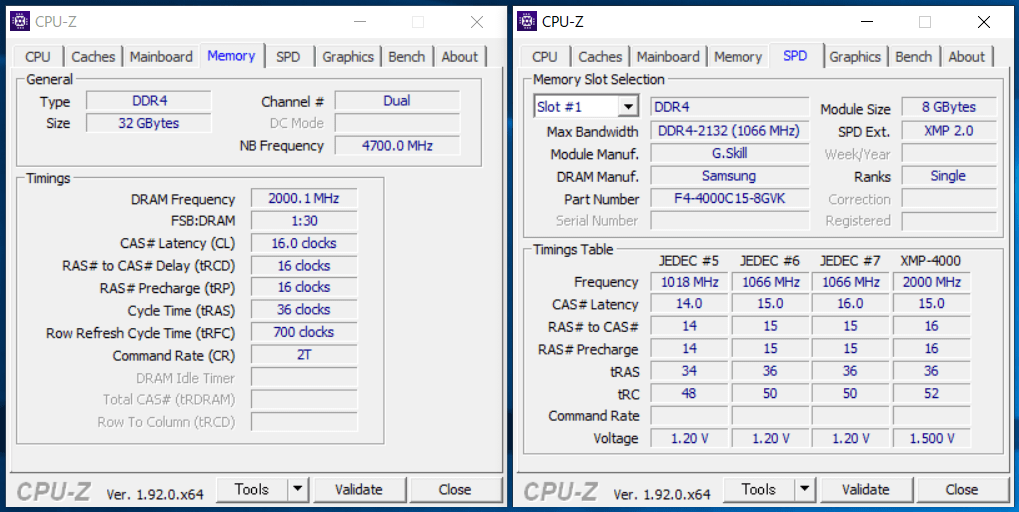Click CAS# Latency 16.0 clocks value
This screenshot has height=512, width=1019.
303,244
